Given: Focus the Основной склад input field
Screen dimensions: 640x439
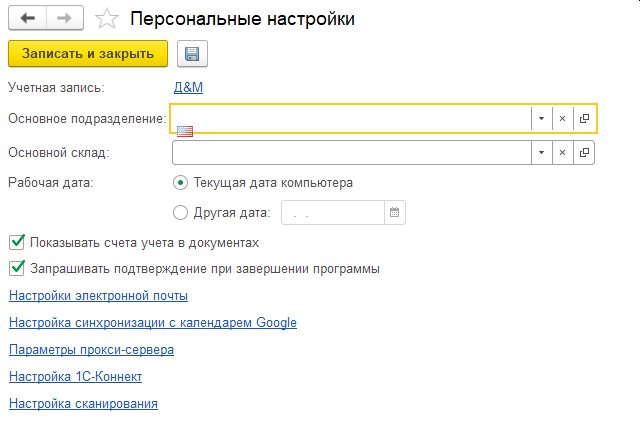Looking at the screenshot, I should point(352,153).
